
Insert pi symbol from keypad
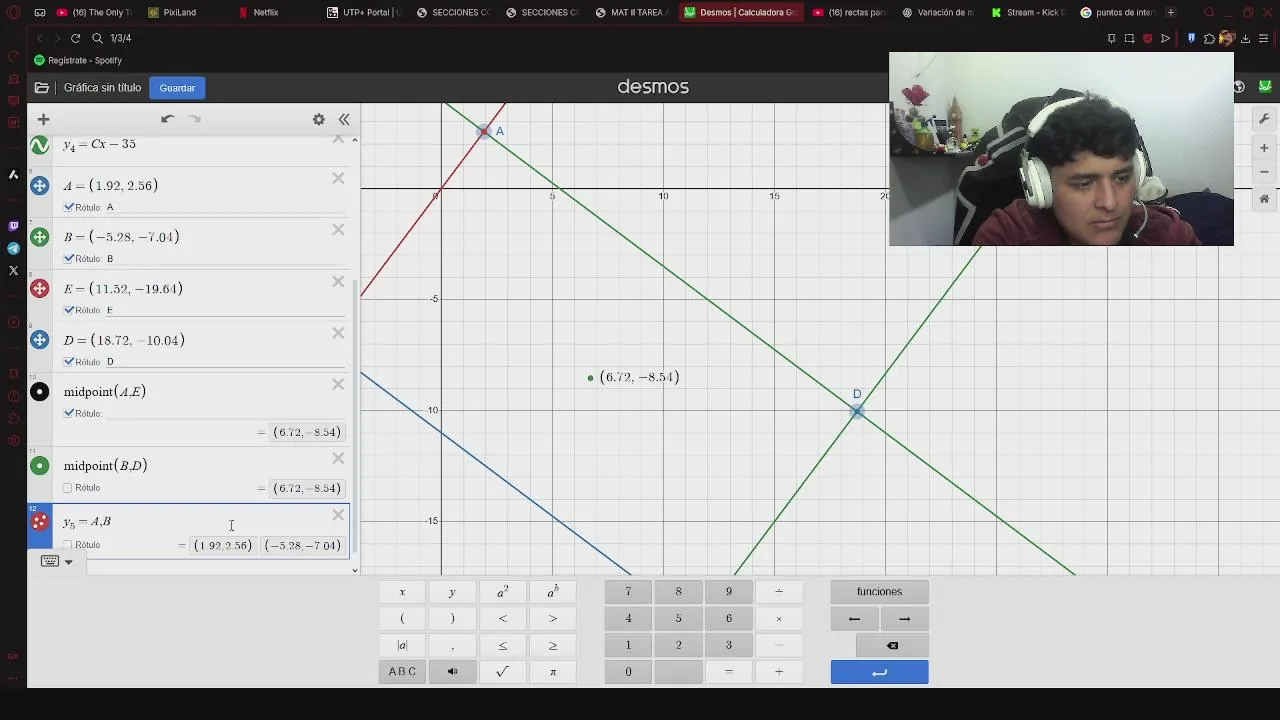(x=553, y=672)
